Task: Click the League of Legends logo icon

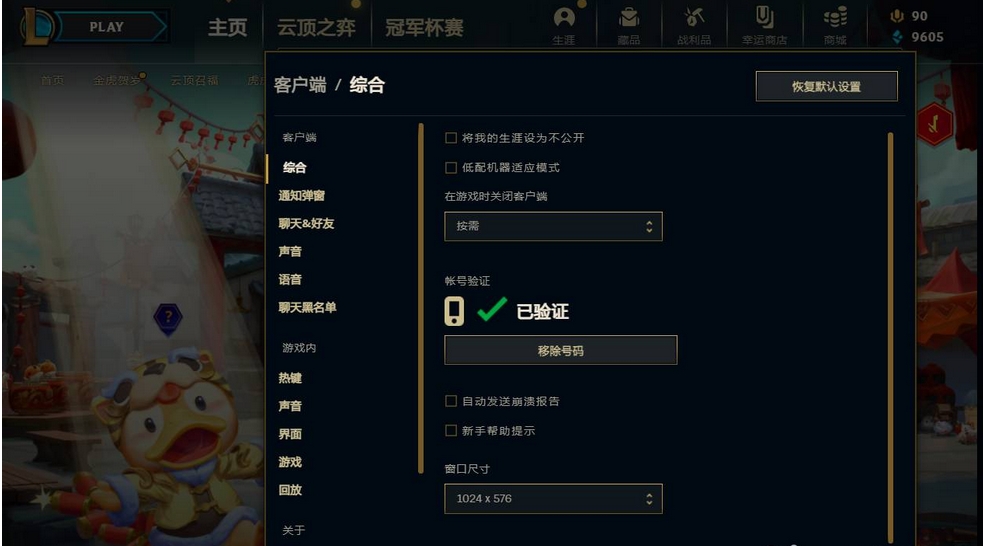Action: [37, 27]
